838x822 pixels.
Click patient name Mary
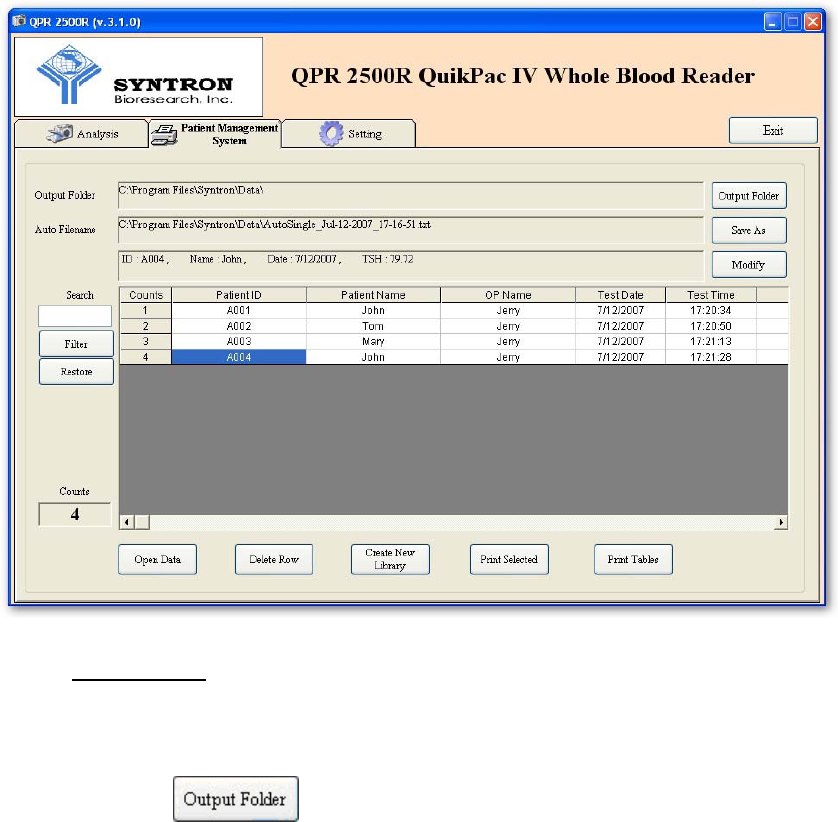click(x=373, y=342)
